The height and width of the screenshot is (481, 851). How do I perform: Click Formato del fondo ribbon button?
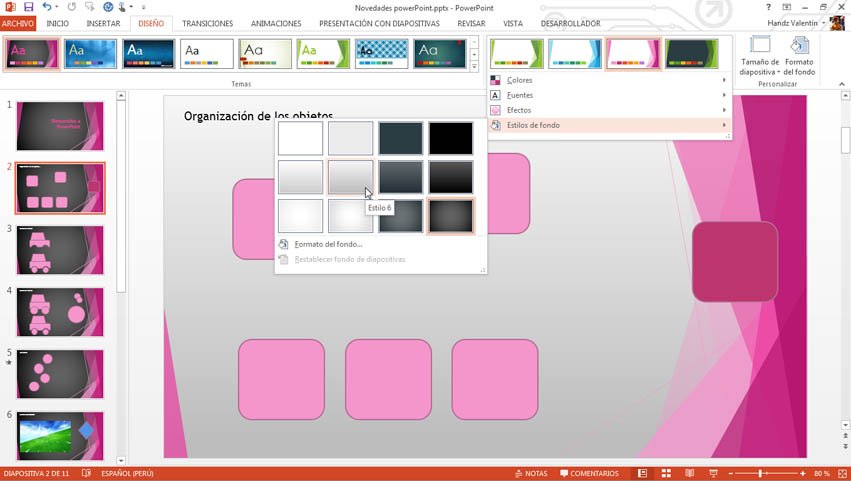click(x=799, y=56)
